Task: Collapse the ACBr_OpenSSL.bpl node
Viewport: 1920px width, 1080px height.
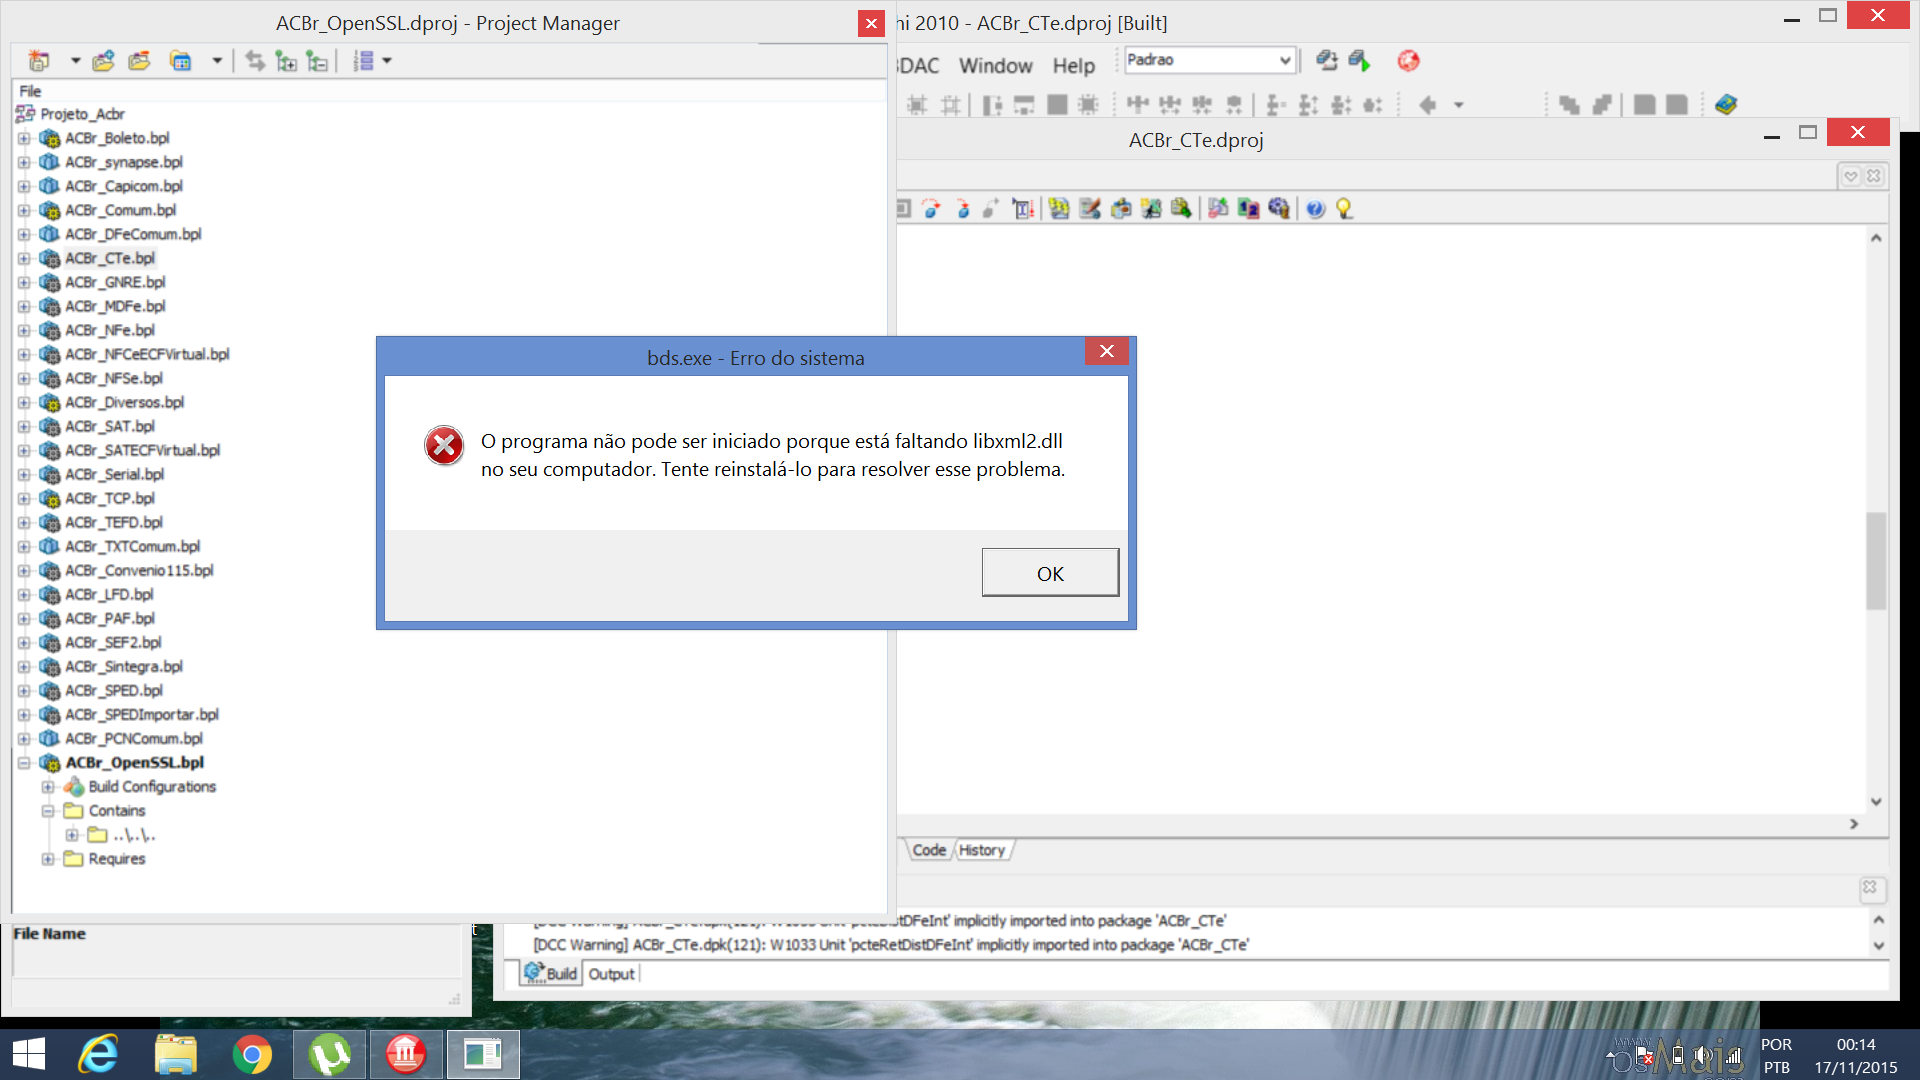Action: [24, 762]
